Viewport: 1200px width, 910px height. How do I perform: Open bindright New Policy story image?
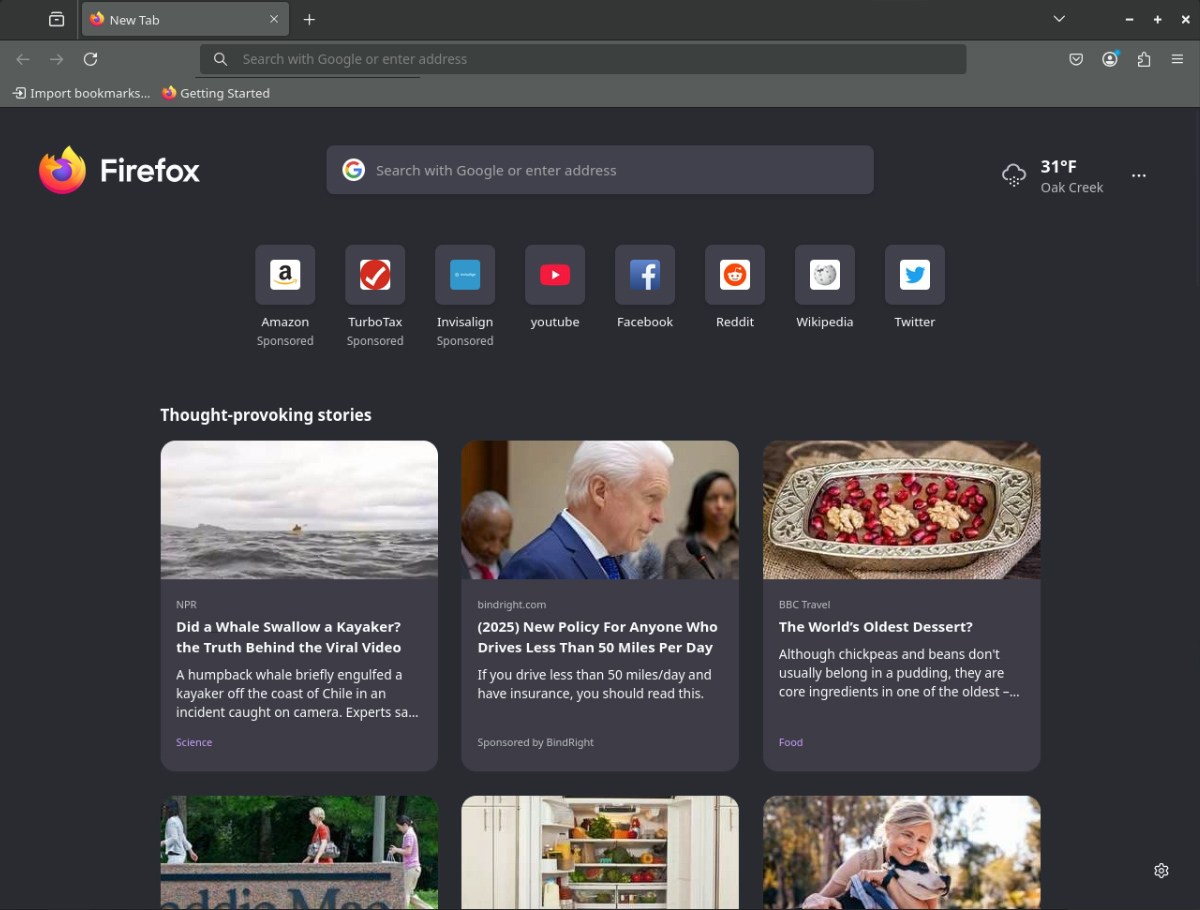tap(600, 510)
